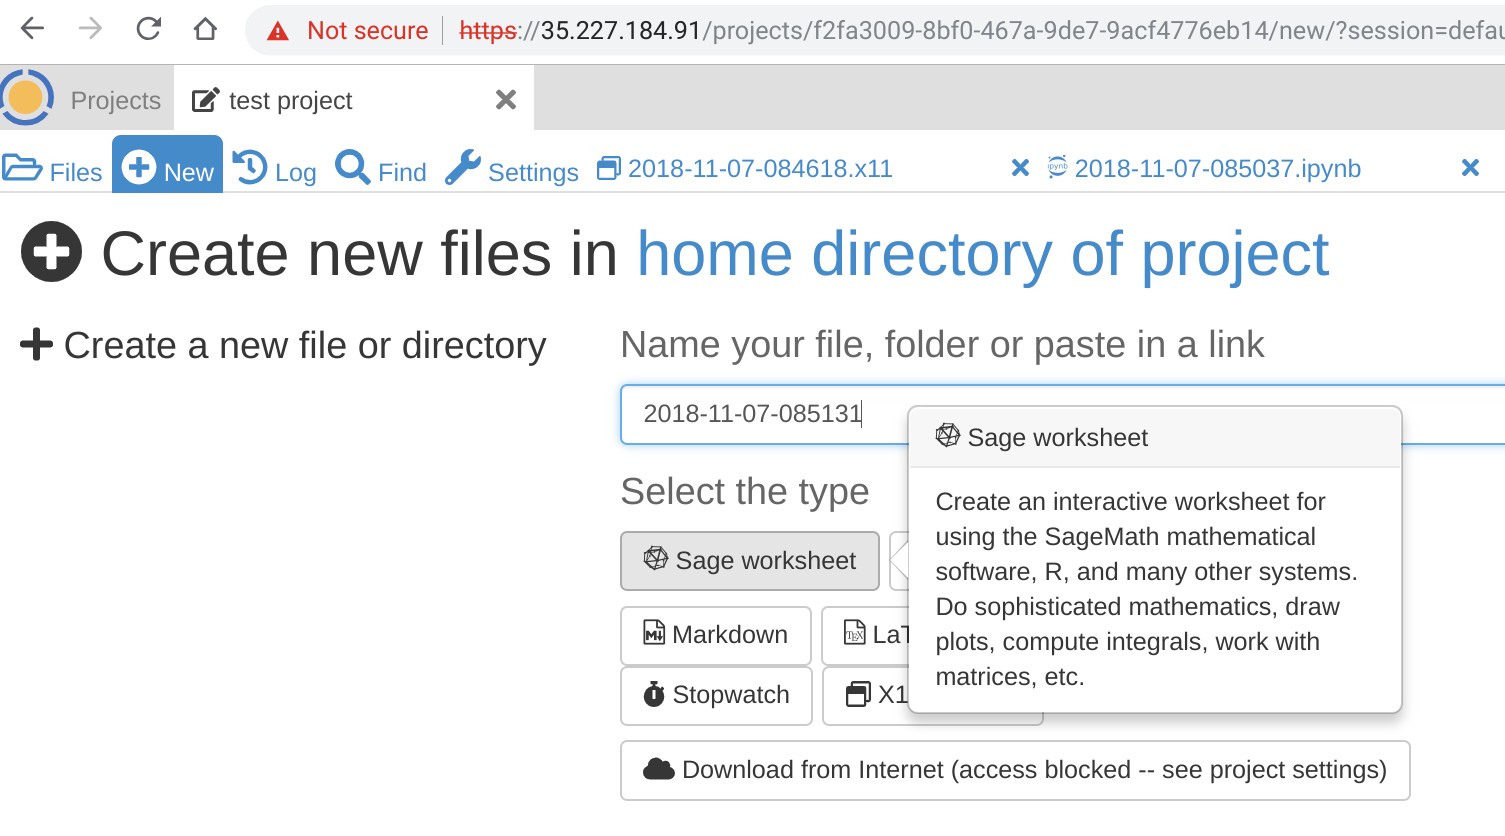
Task: Open project Settings wrench
Action: tap(512, 171)
